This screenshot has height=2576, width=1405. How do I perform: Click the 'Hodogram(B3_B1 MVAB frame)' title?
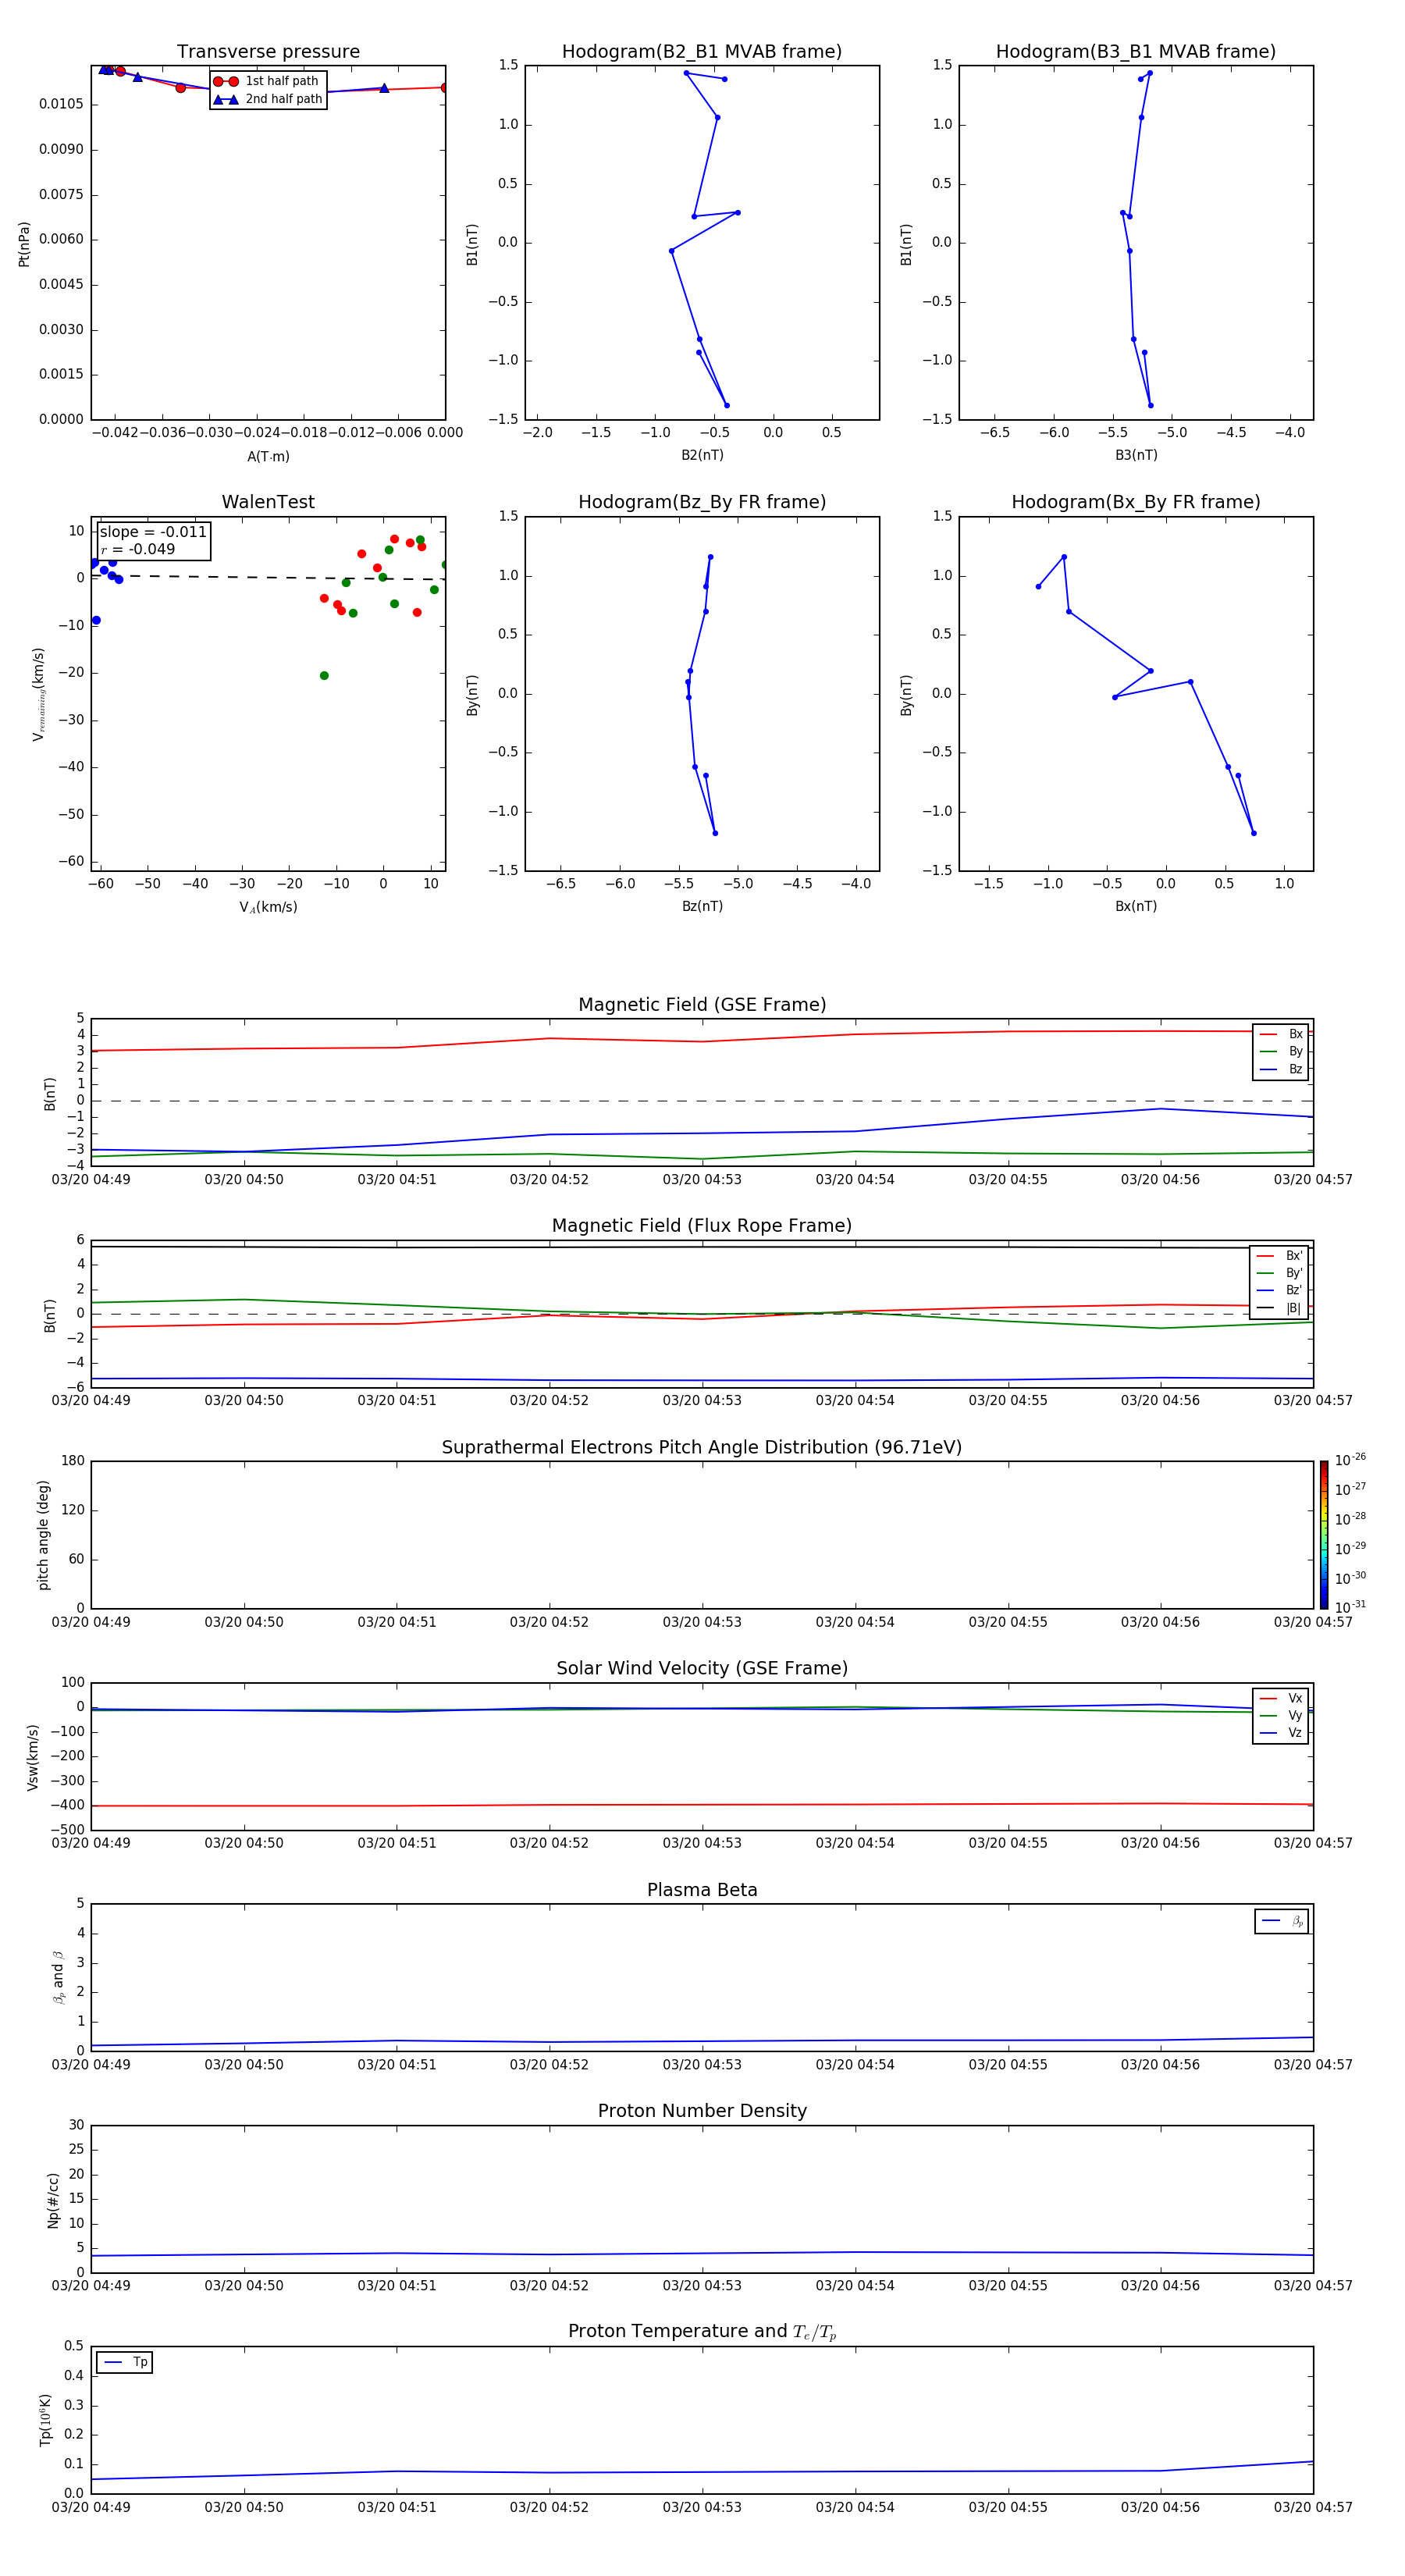tap(1136, 52)
